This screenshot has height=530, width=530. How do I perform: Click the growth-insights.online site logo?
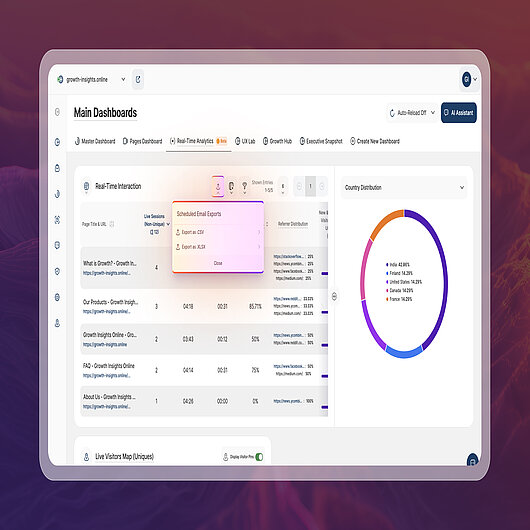(x=60, y=79)
